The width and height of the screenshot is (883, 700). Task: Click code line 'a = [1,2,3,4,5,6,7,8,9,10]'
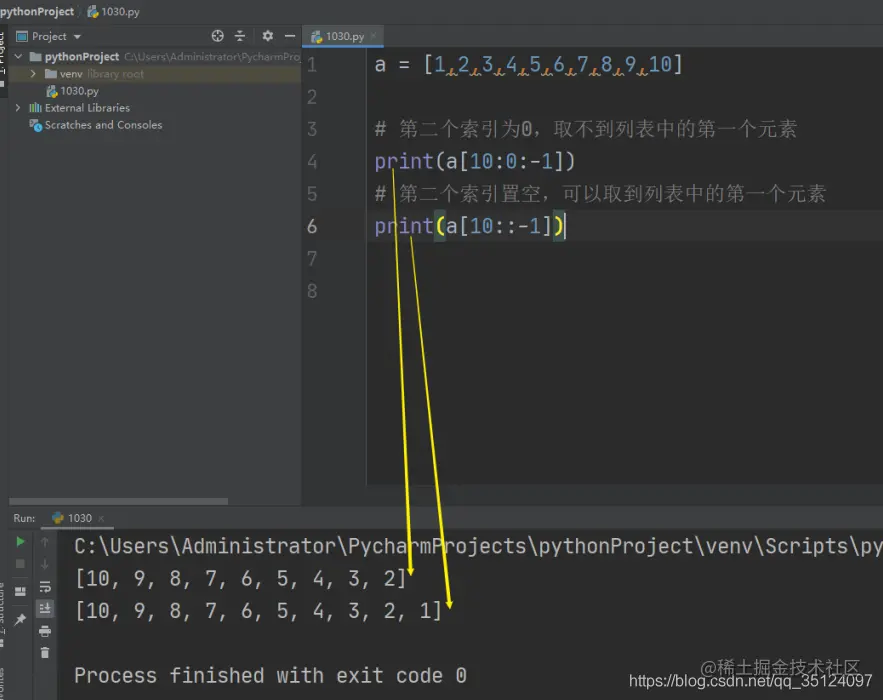528,64
